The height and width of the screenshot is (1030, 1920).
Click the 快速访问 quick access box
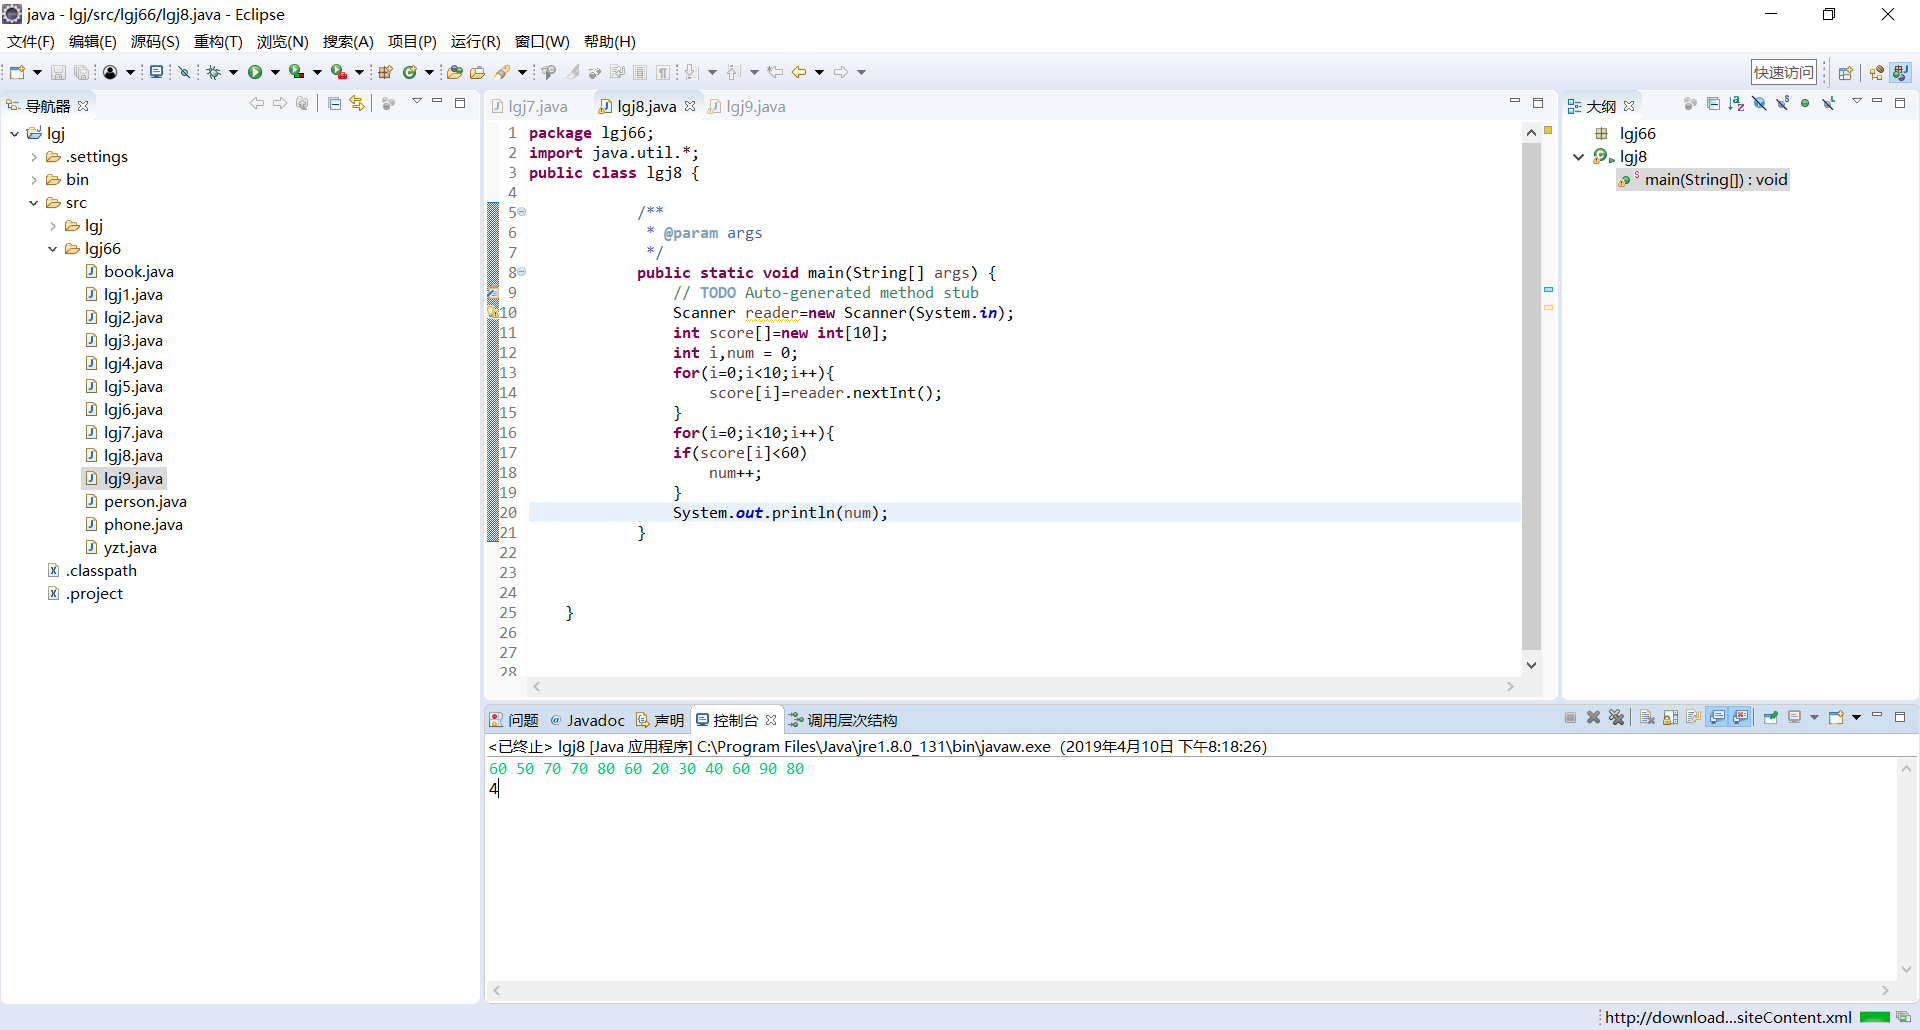click(x=1783, y=72)
